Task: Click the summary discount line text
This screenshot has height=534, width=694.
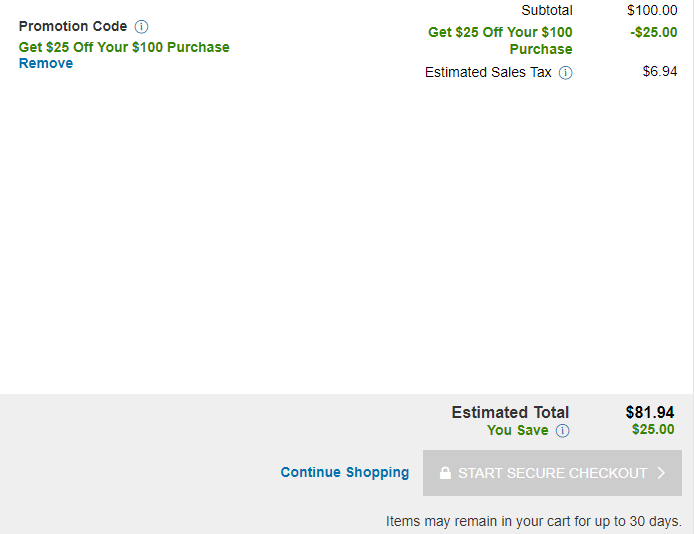Action: [500, 41]
